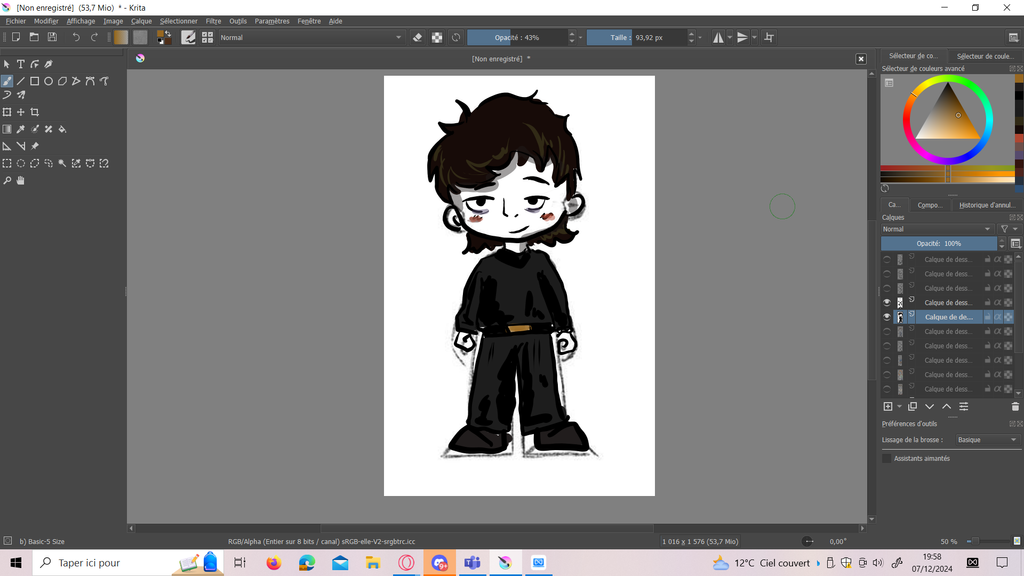1024x576 pixels.
Task: Adjust the layer Opacité 100% slider
Action: click(x=938, y=243)
